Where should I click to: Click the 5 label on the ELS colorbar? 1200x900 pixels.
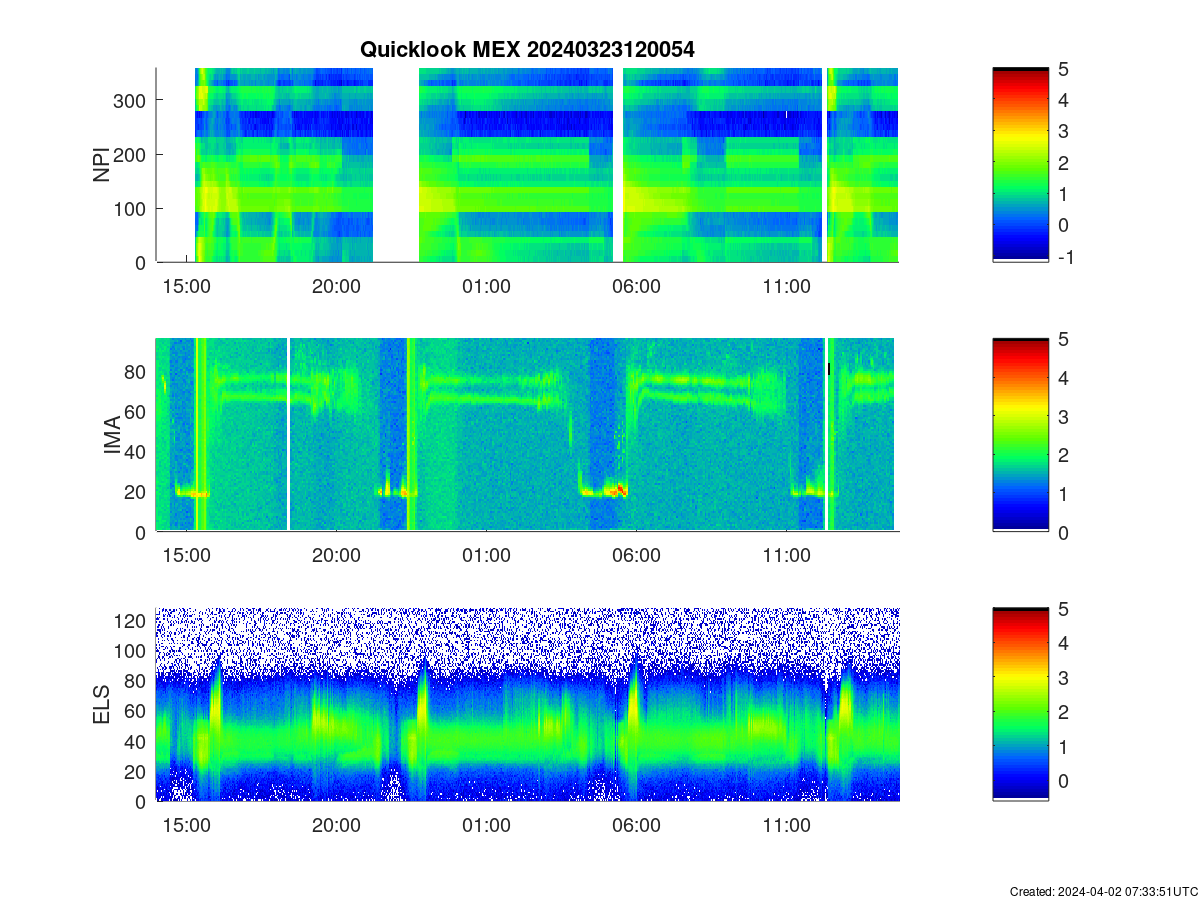pyautogui.click(x=1064, y=609)
